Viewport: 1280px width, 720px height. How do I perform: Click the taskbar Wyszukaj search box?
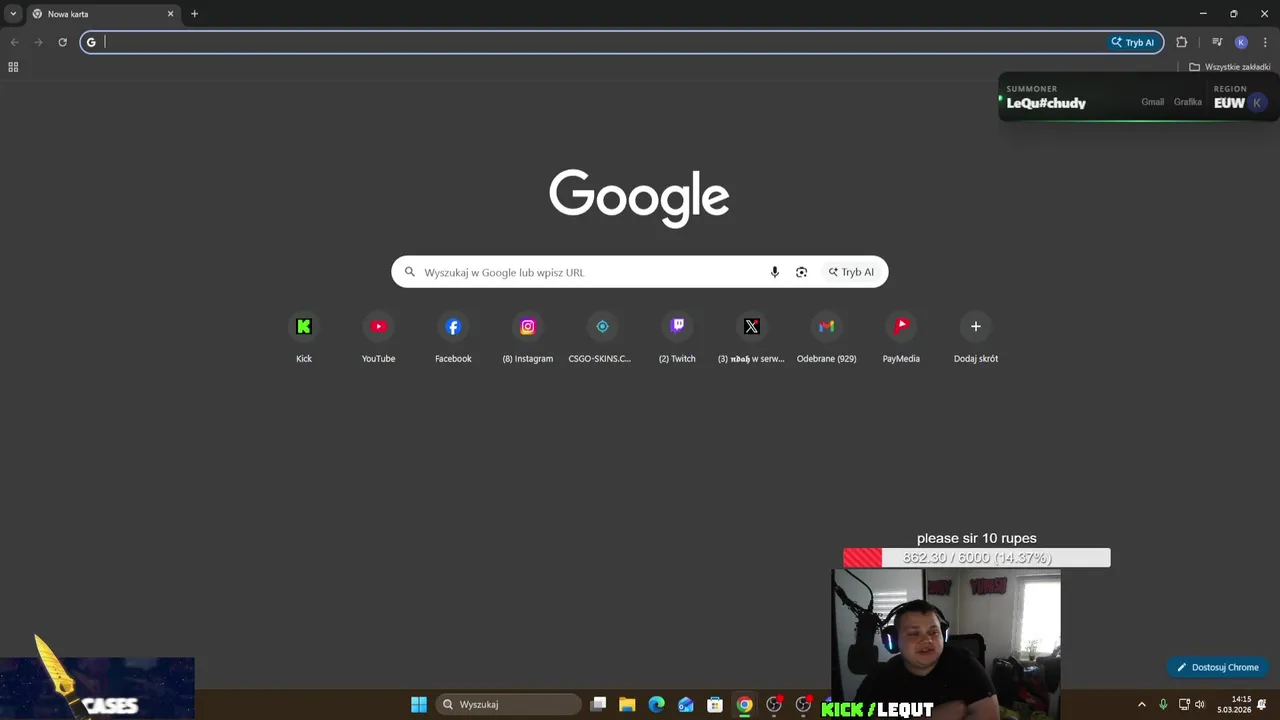508,704
